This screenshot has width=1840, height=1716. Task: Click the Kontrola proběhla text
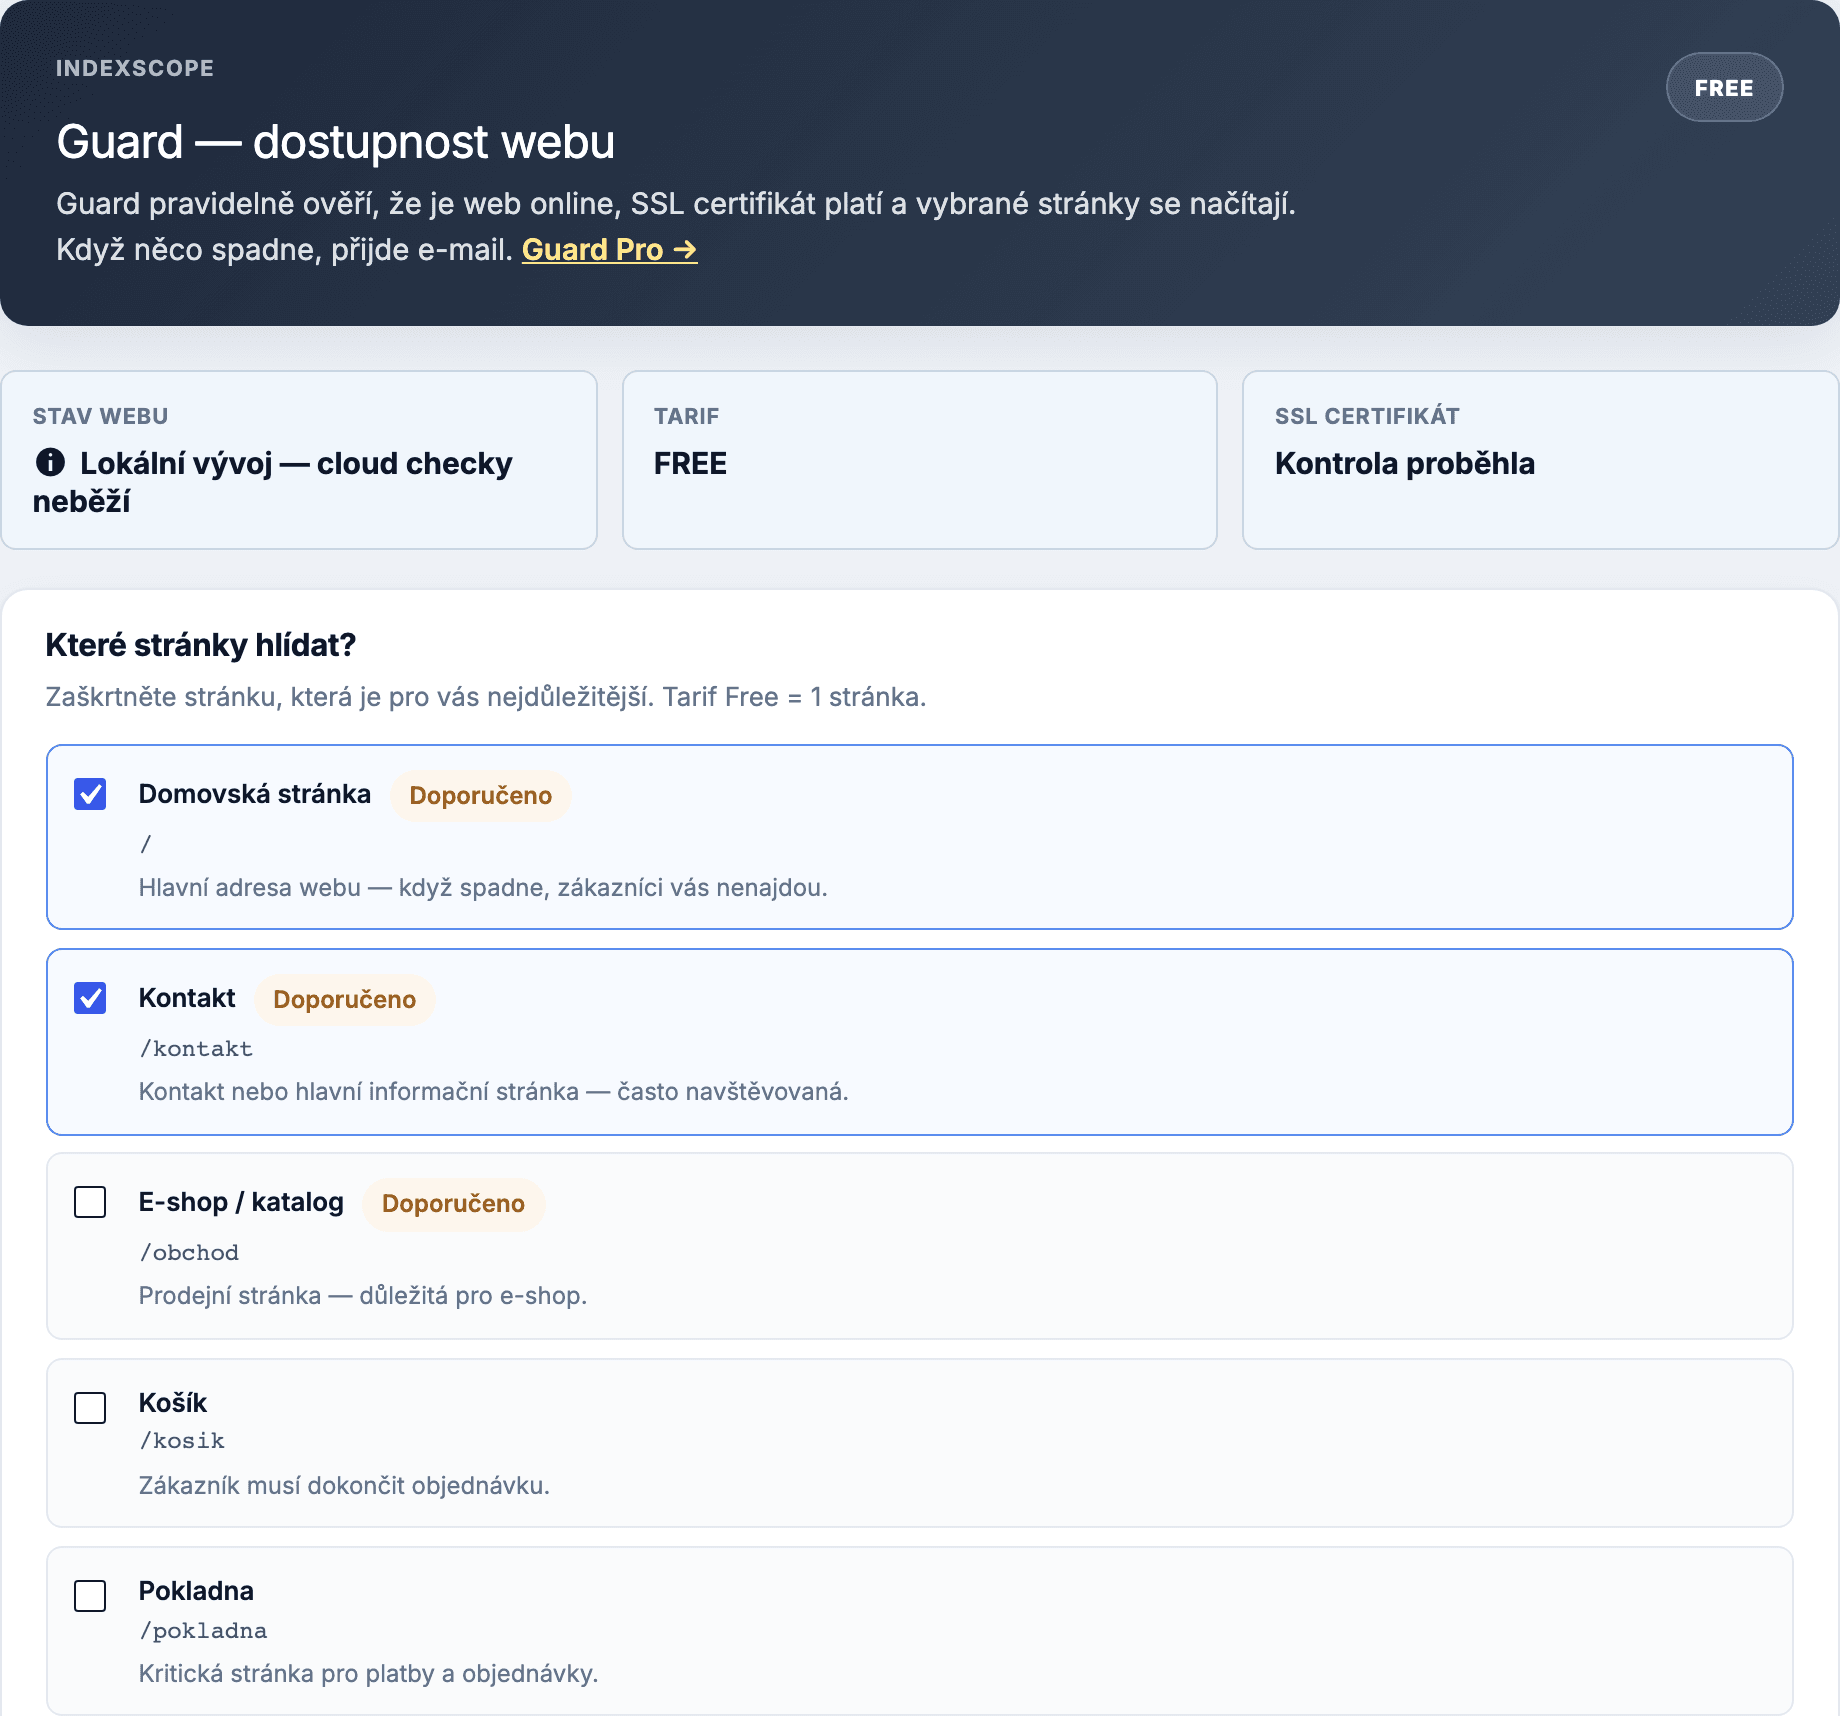click(1404, 464)
